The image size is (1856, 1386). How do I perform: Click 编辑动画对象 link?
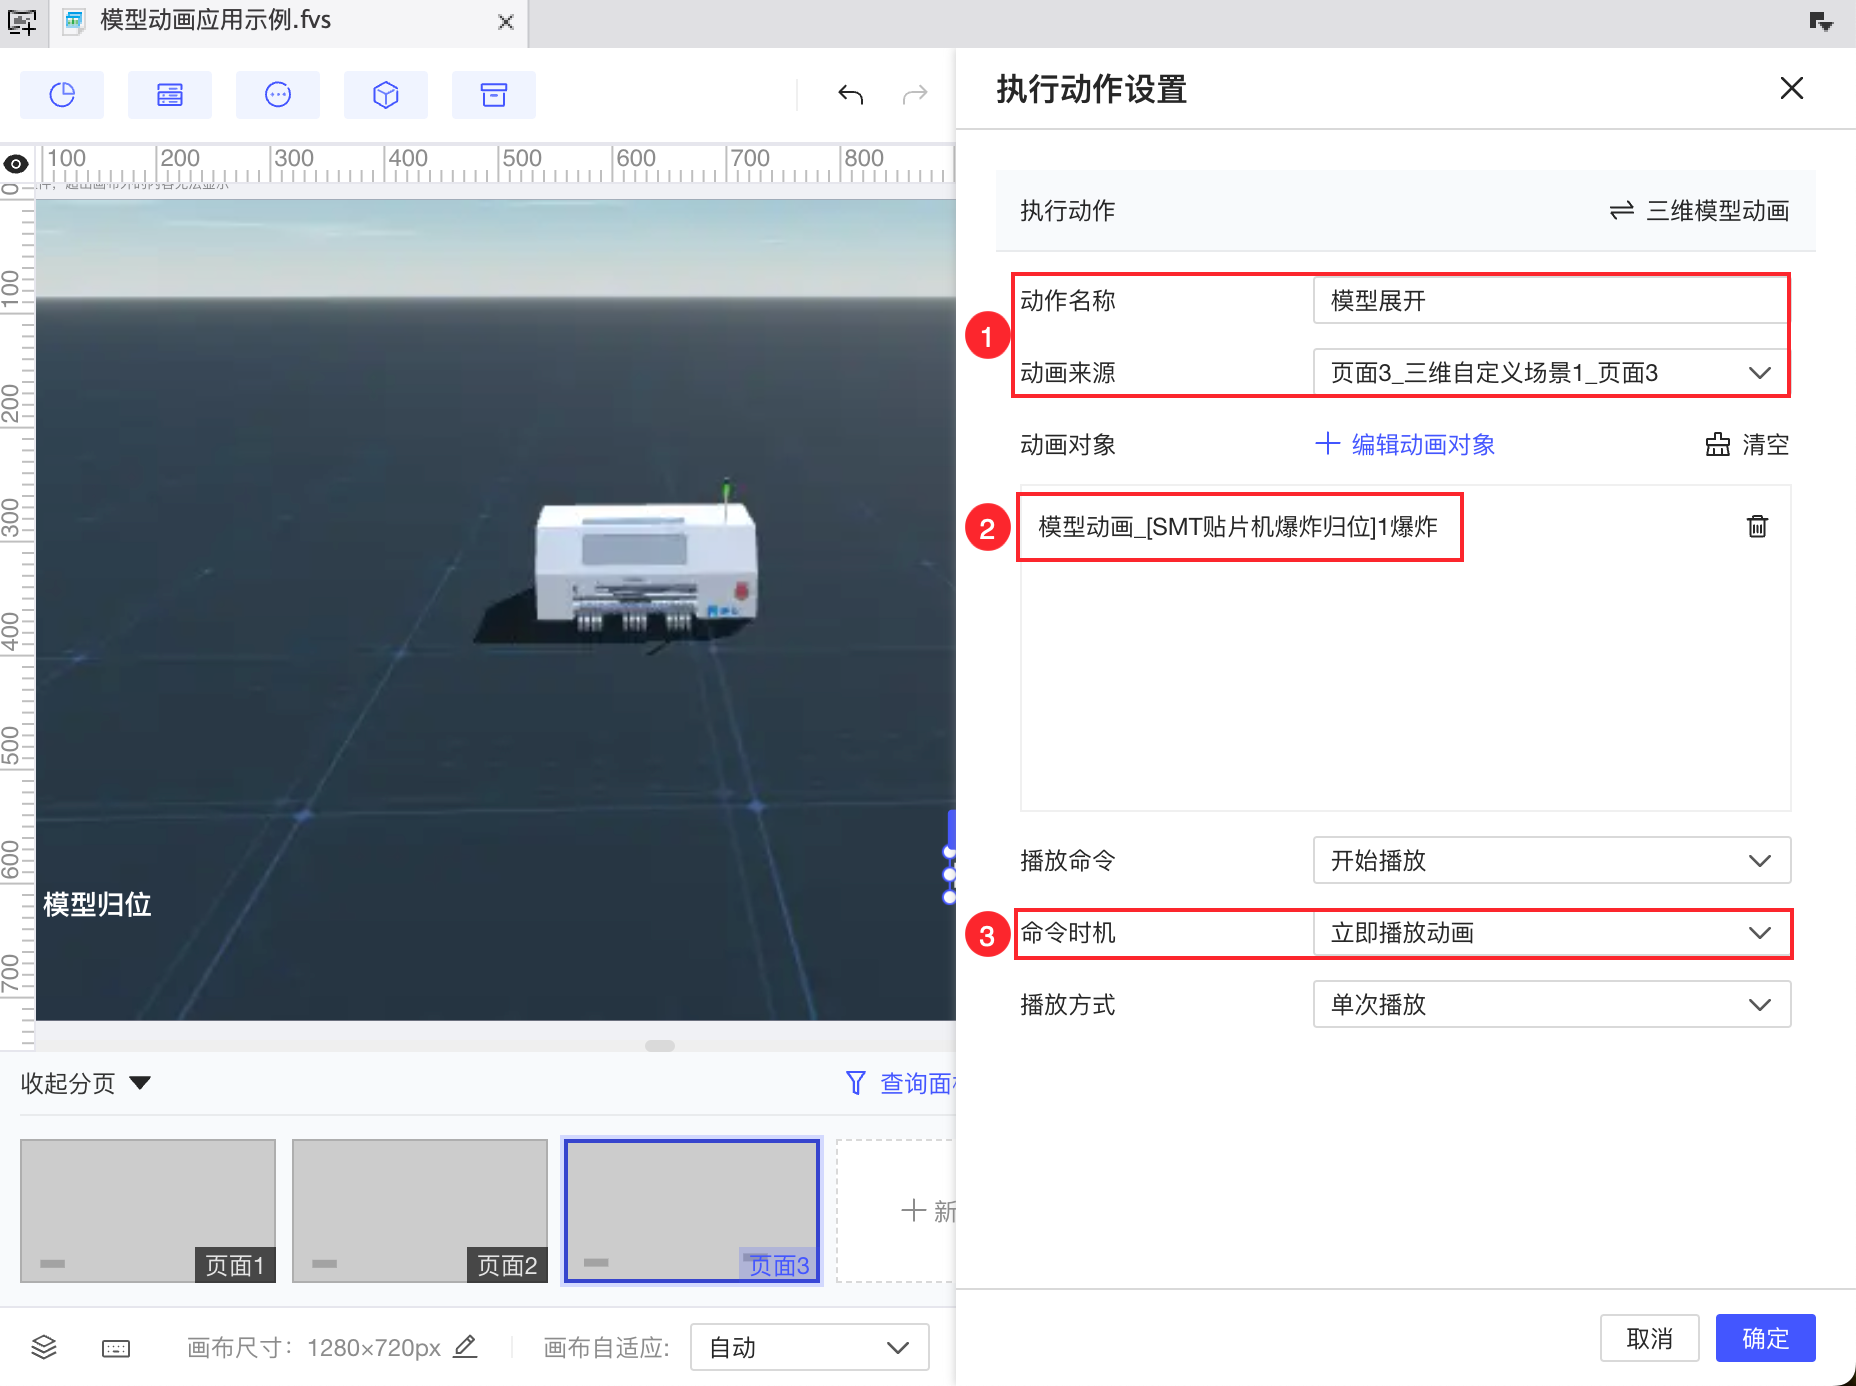point(1405,445)
